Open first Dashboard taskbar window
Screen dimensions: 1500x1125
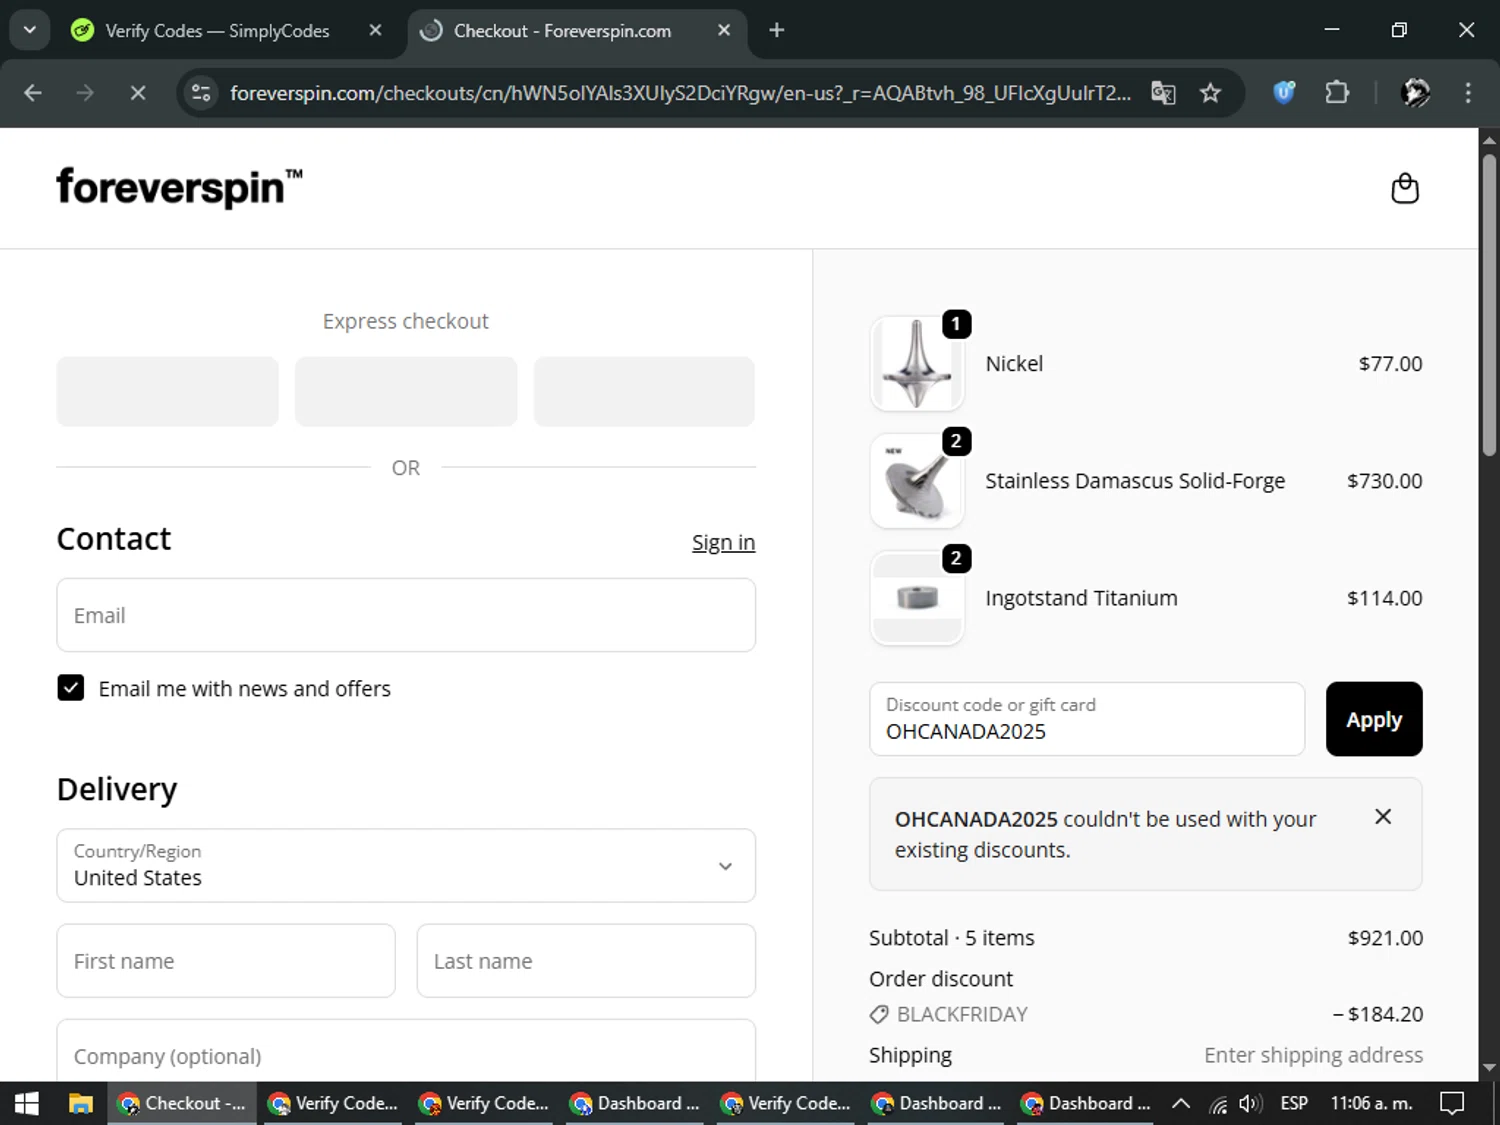635,1103
